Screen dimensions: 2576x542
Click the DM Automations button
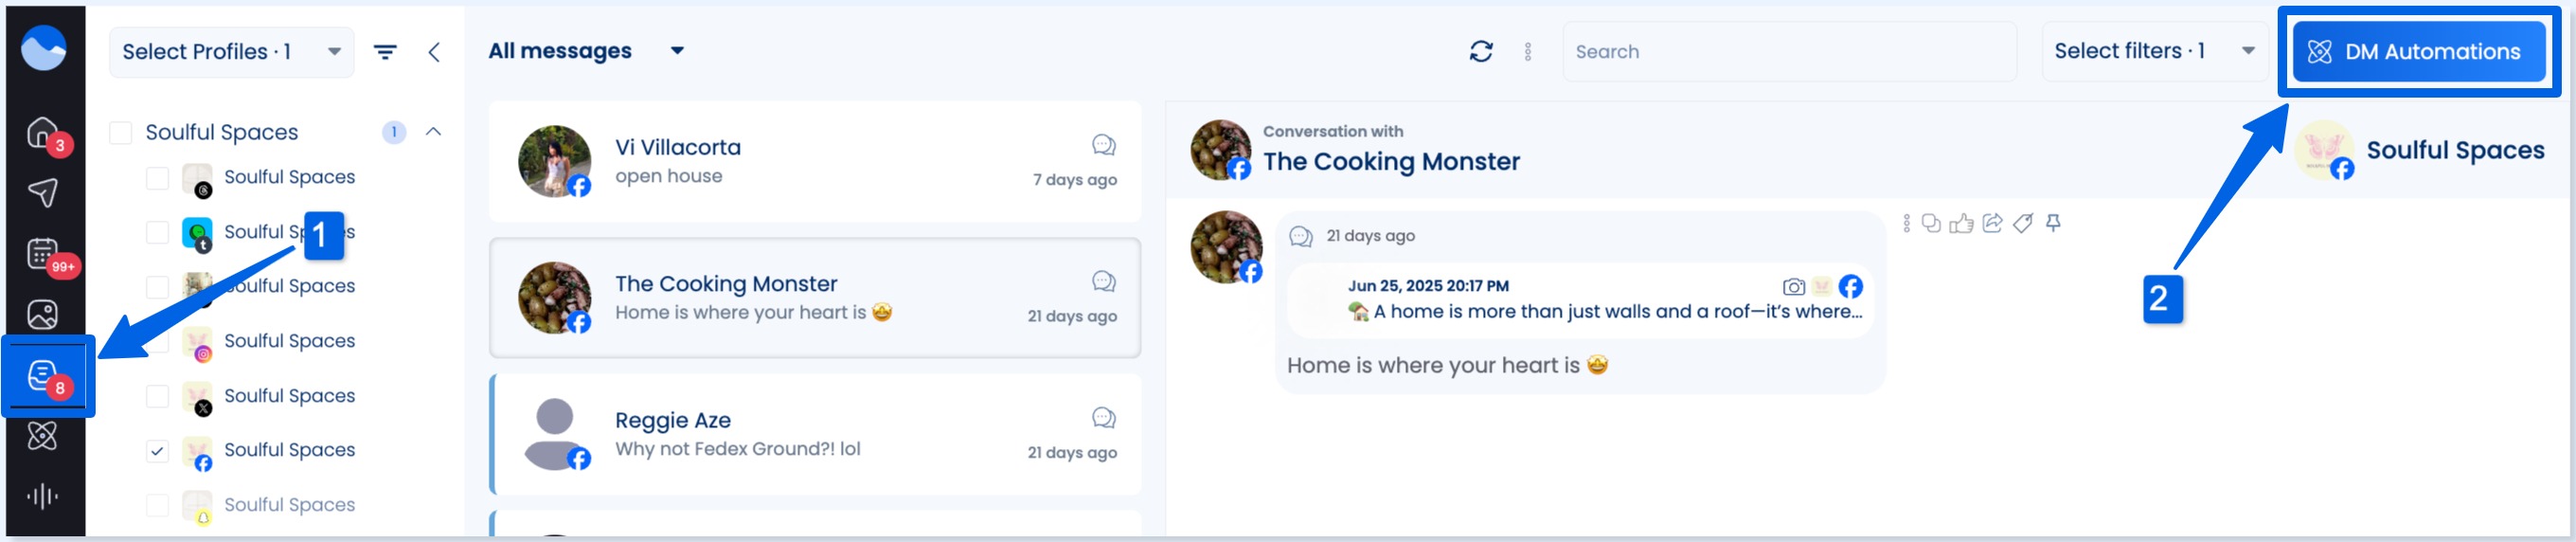pos(2418,52)
